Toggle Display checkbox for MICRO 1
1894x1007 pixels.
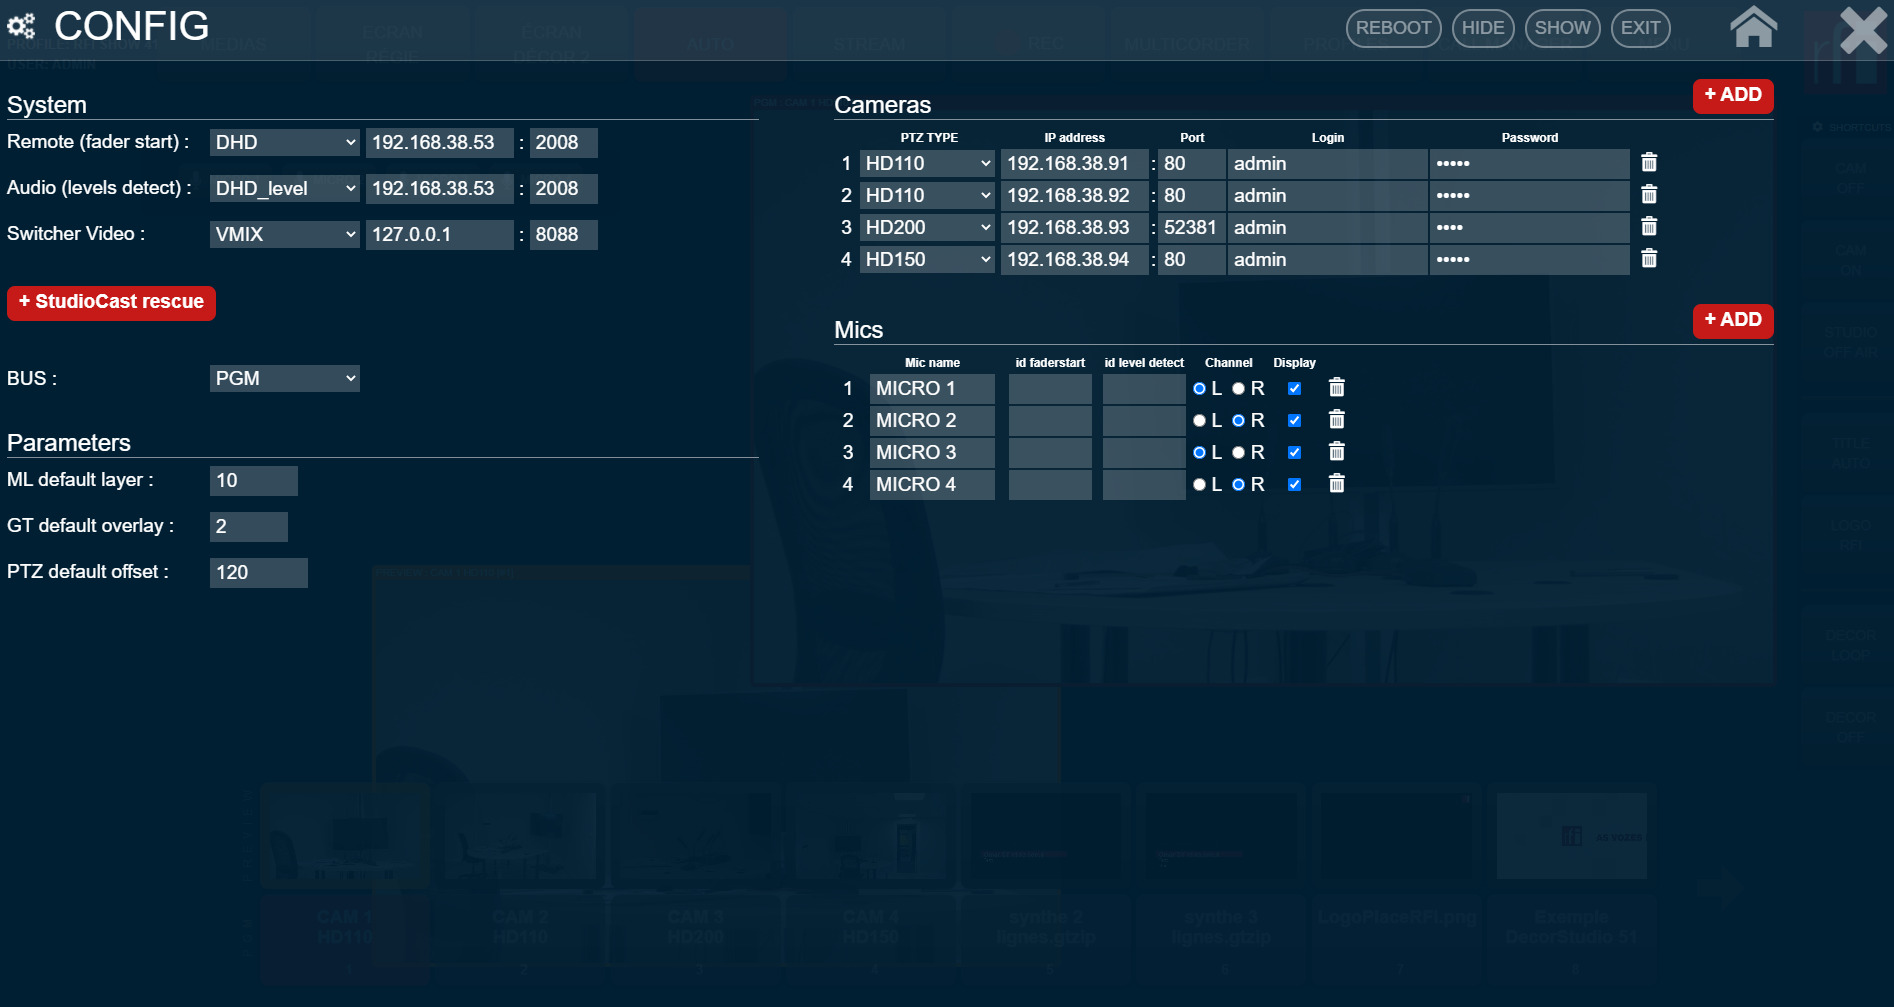(x=1294, y=388)
